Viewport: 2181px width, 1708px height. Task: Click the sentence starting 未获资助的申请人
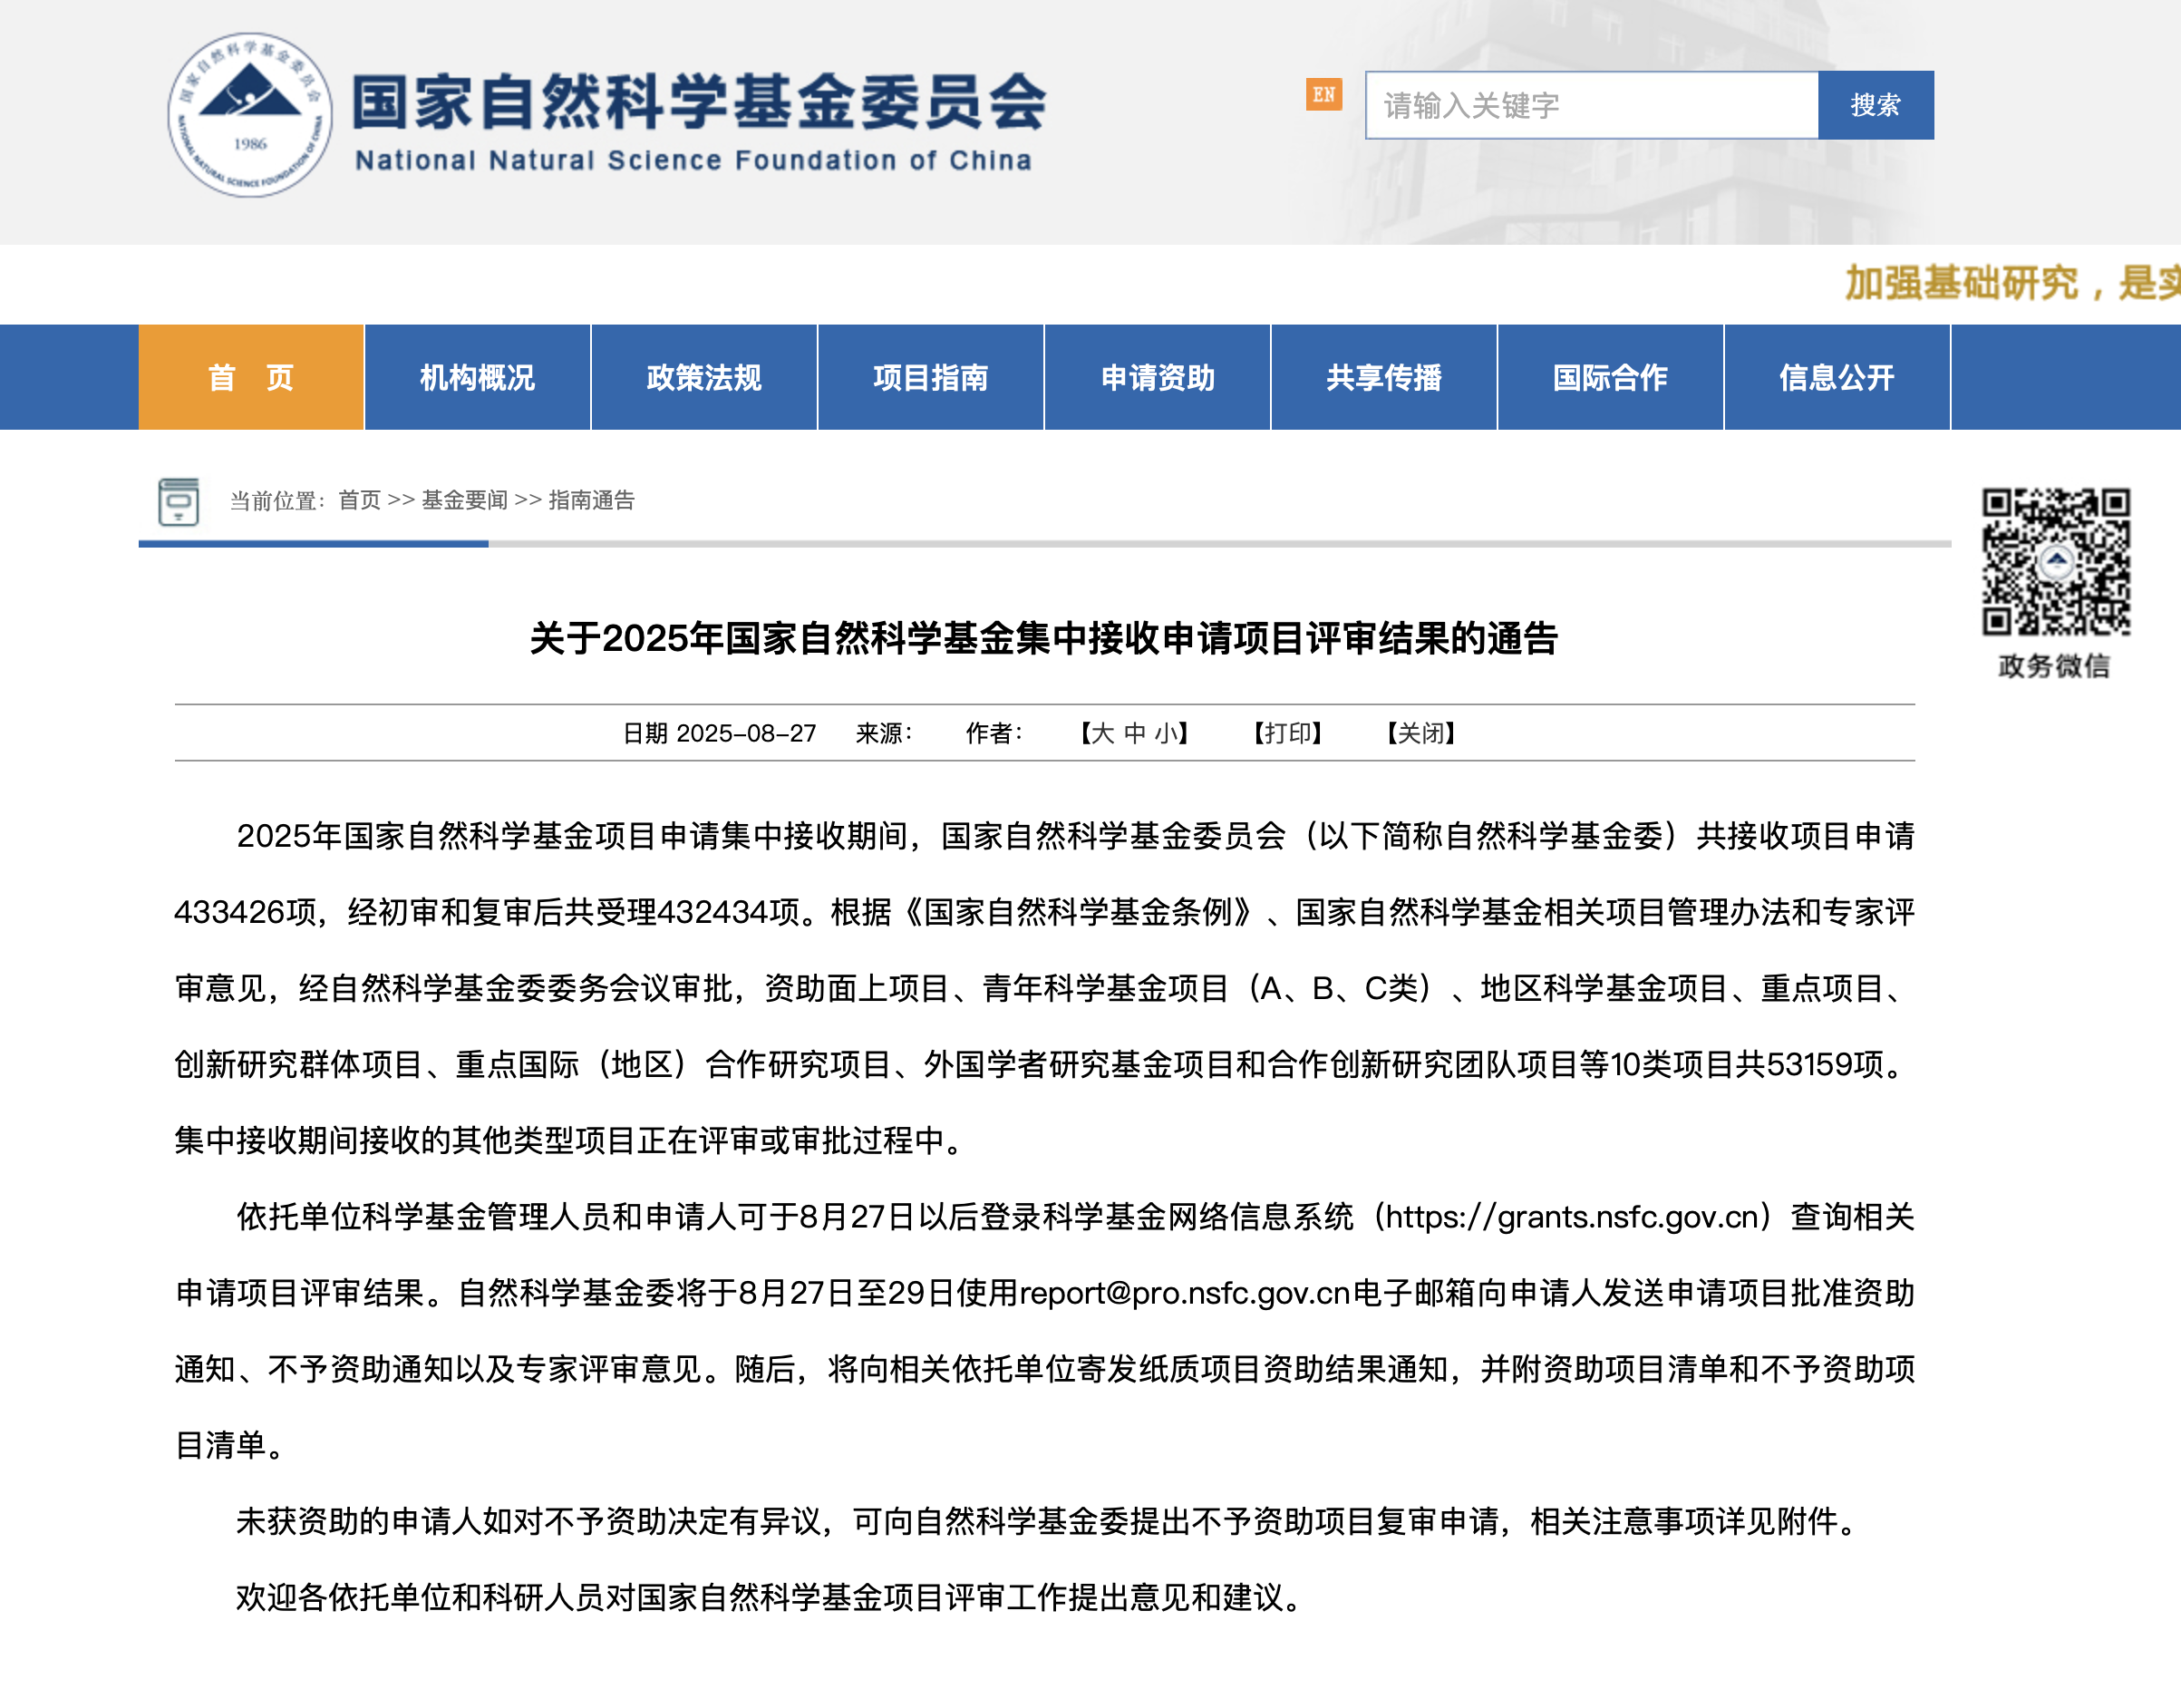(1049, 1521)
